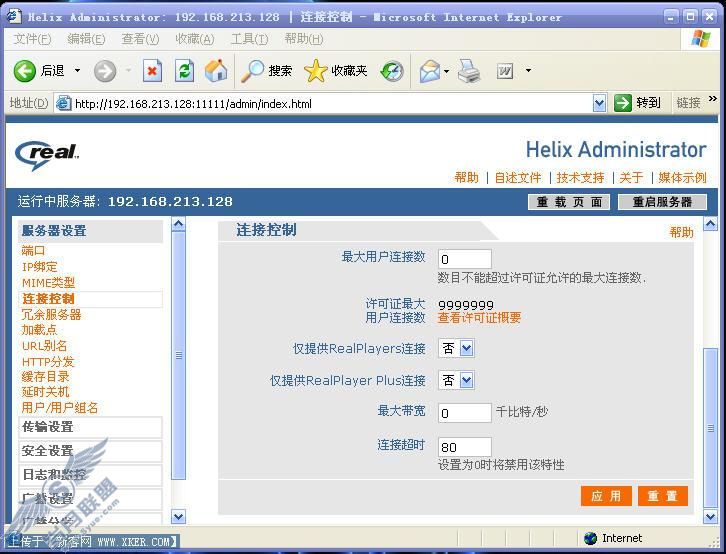The image size is (726, 554).
Task: Click the 最大用户连接数 input field
Action: 464,259
